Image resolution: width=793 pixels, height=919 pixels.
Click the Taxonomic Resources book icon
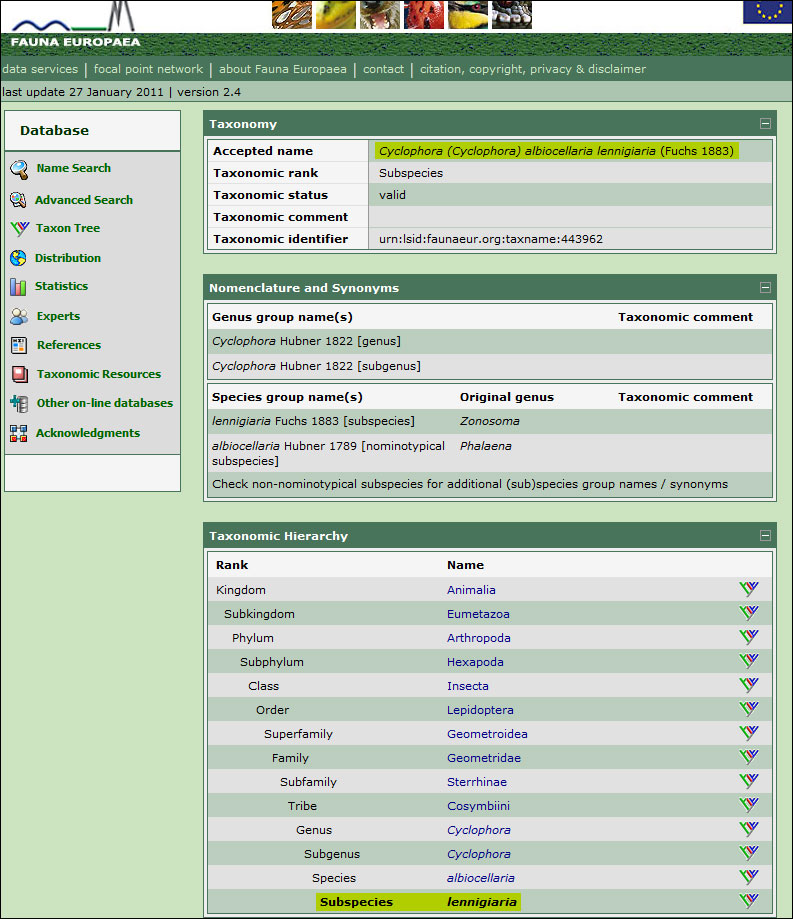click(x=19, y=375)
